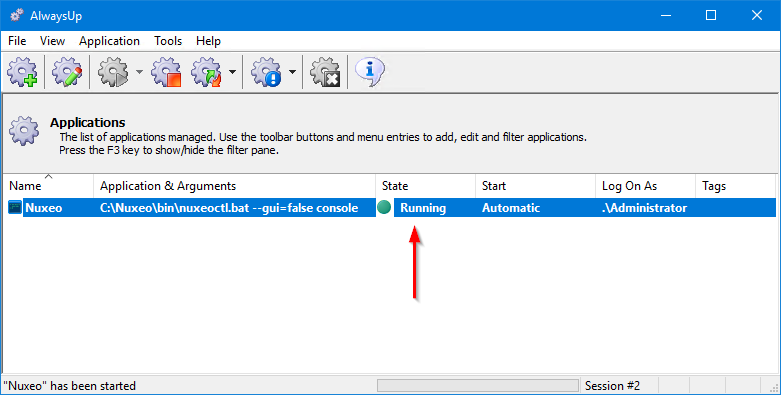Open the Restart Application dropdown arrow
Screen dimensions: 781x395
click(233, 73)
